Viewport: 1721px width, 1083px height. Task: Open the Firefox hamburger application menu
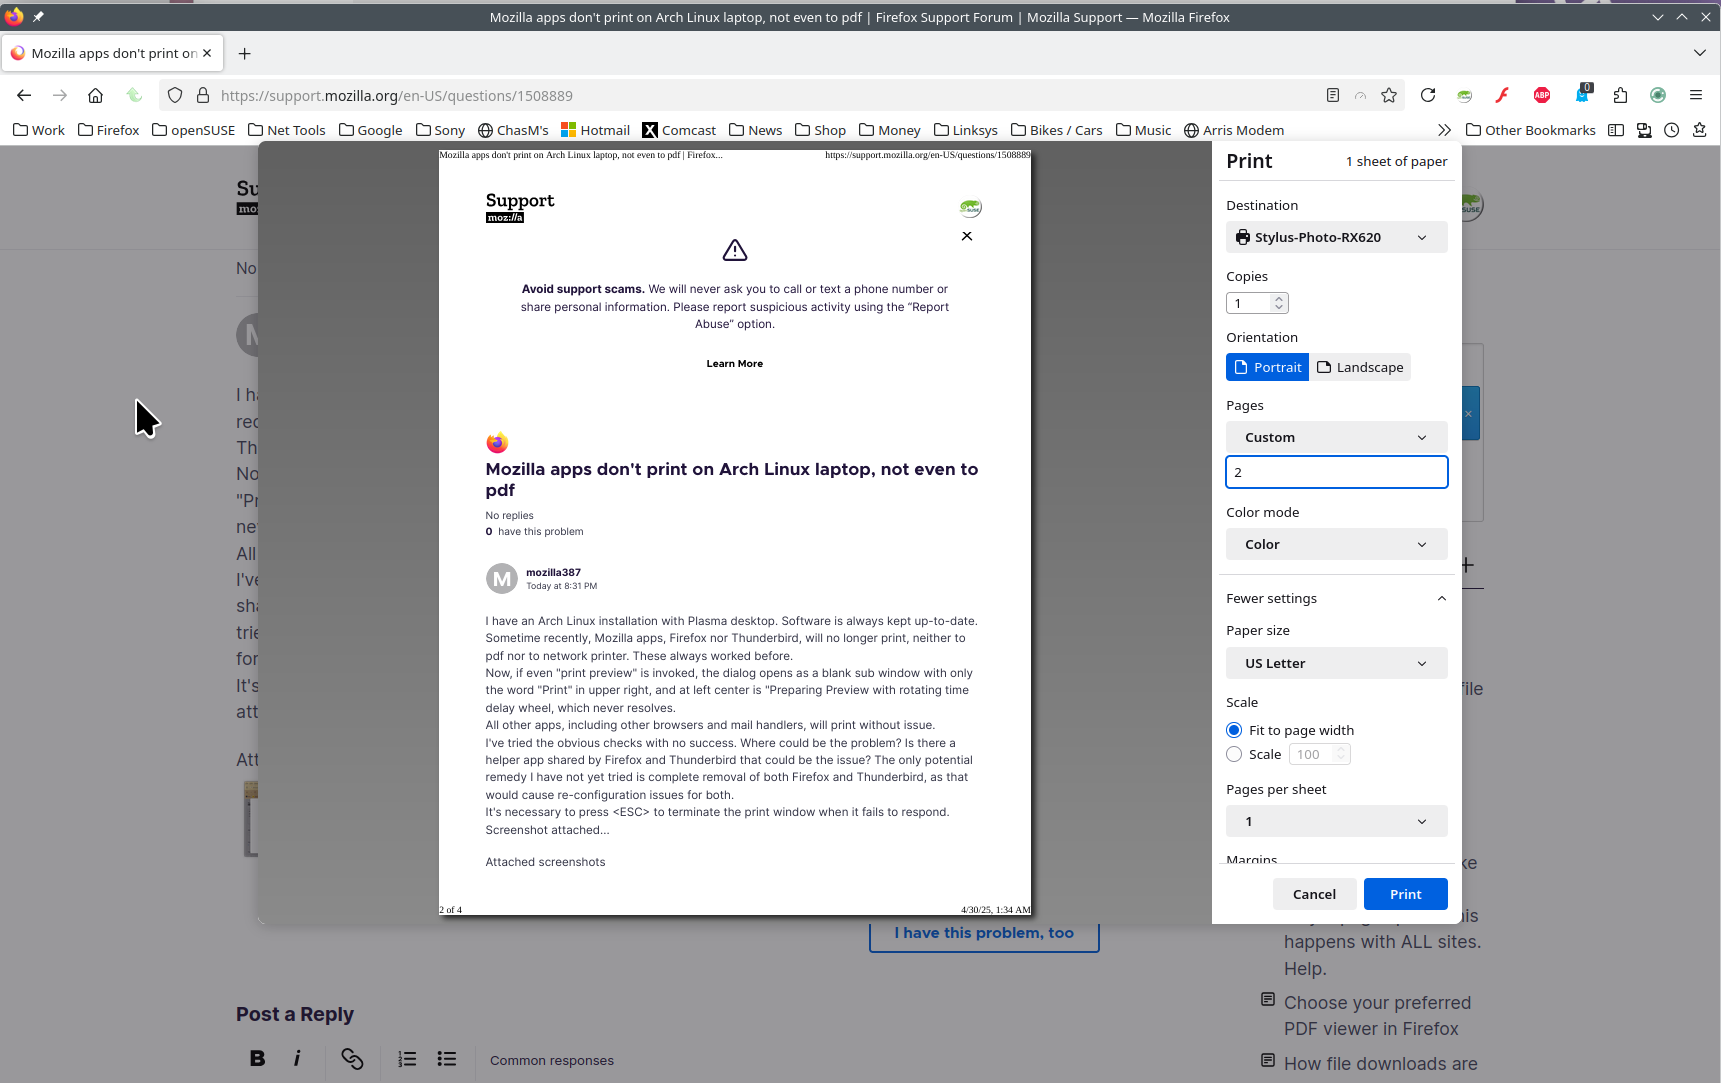coord(1696,95)
